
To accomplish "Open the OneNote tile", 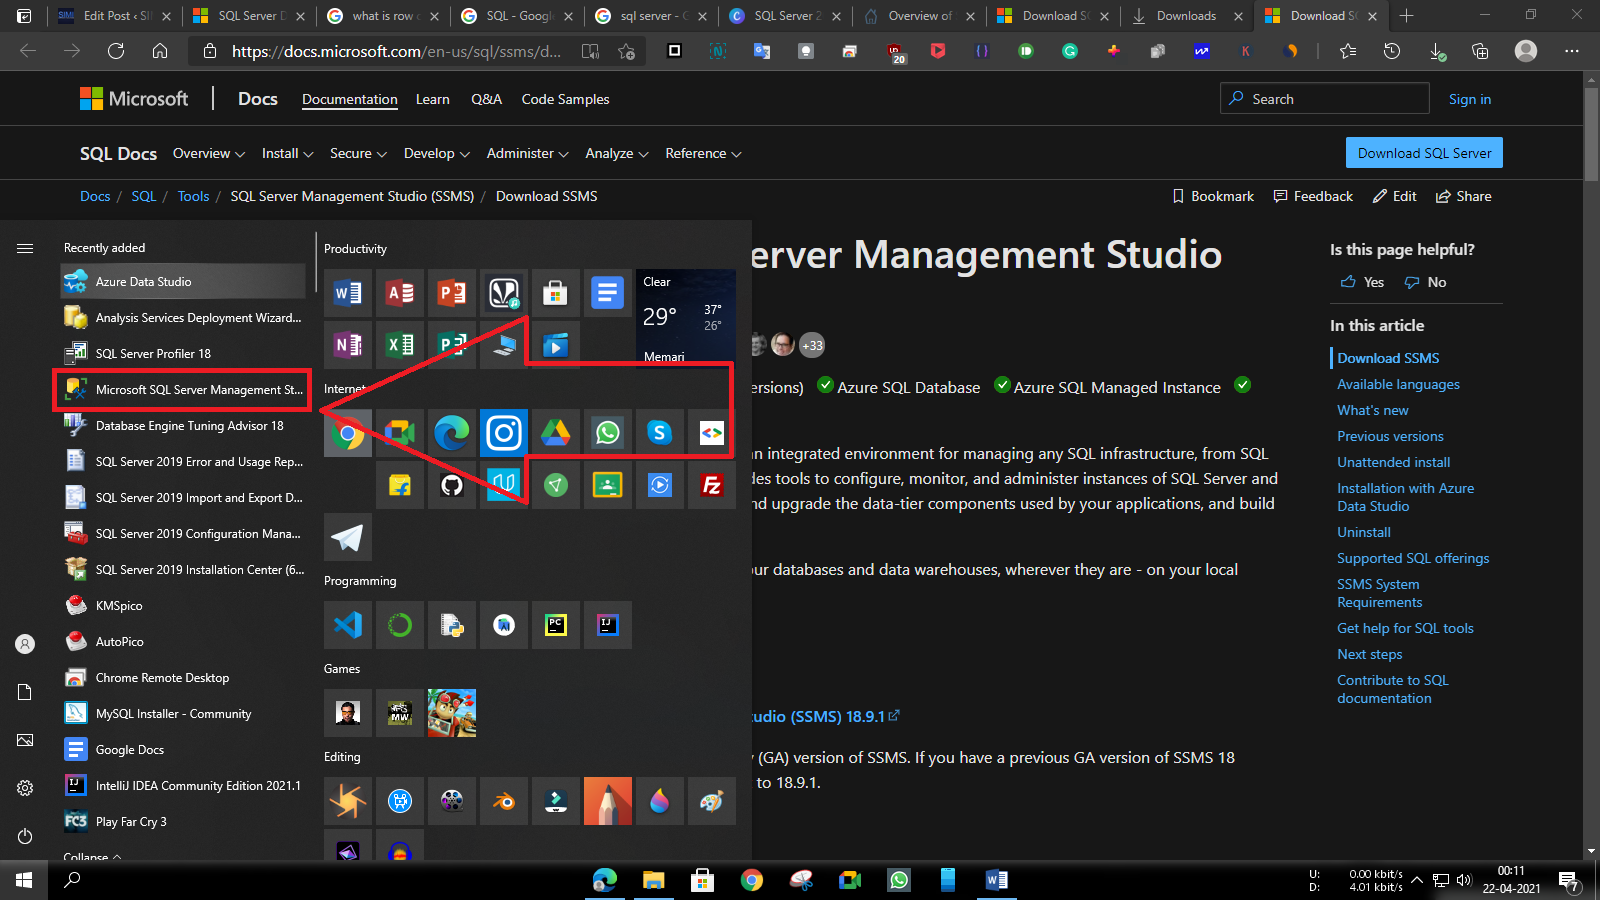I will (348, 345).
